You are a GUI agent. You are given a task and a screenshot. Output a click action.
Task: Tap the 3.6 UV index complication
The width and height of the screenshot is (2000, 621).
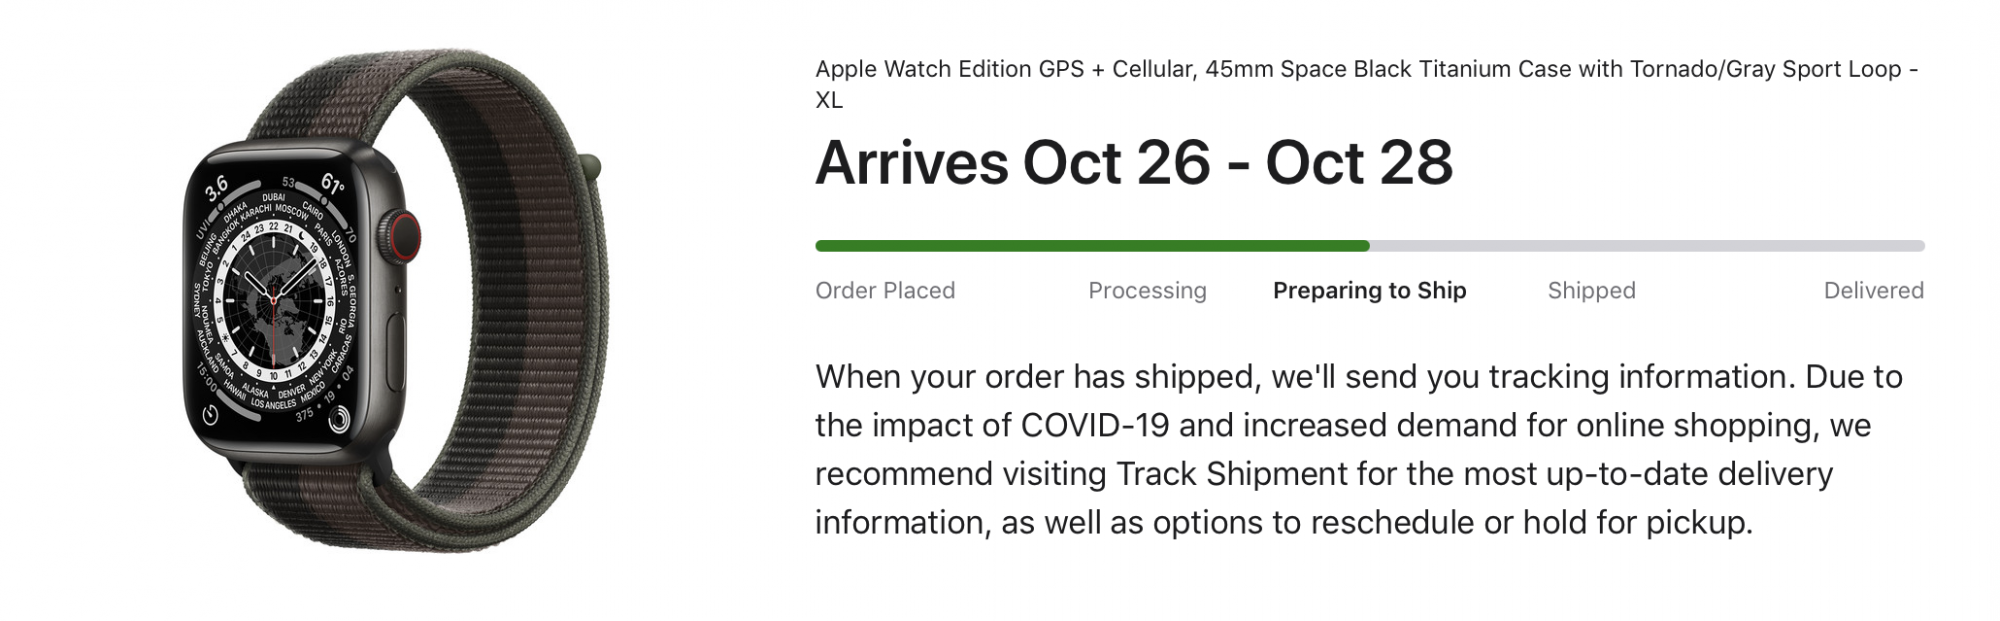pyautogui.click(x=216, y=187)
